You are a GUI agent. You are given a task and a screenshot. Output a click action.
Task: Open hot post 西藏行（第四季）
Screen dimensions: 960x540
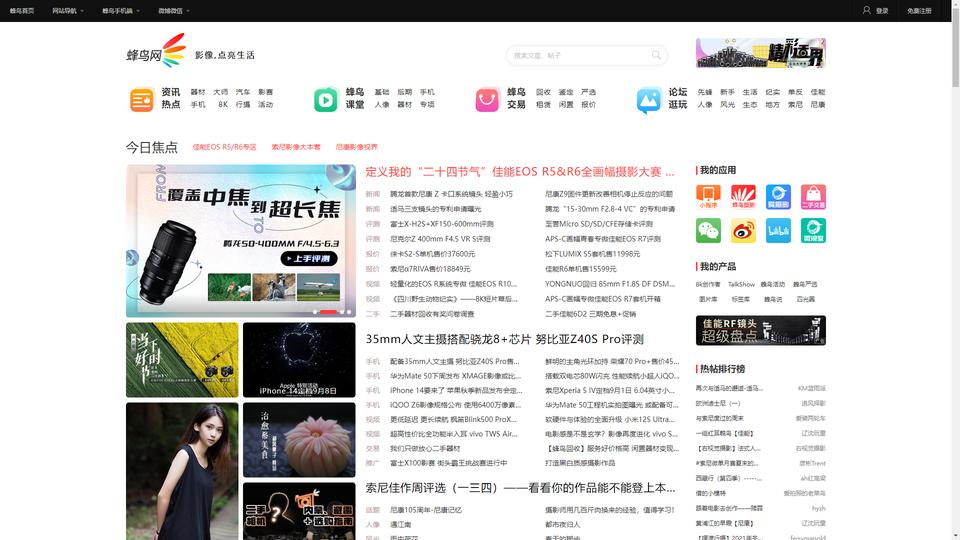pyautogui.click(x=729, y=478)
